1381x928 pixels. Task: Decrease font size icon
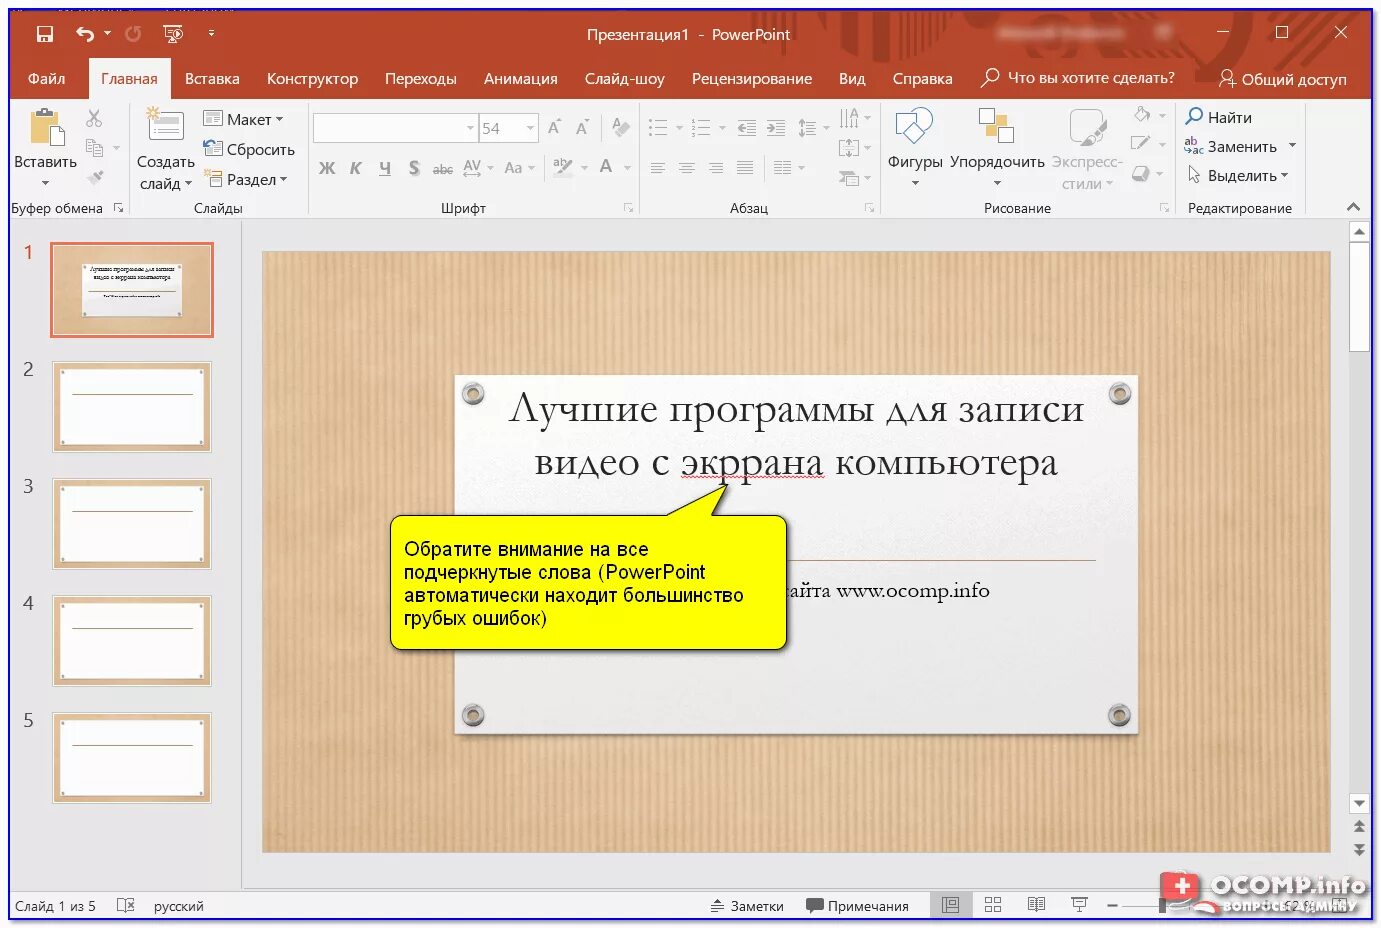[x=582, y=127]
